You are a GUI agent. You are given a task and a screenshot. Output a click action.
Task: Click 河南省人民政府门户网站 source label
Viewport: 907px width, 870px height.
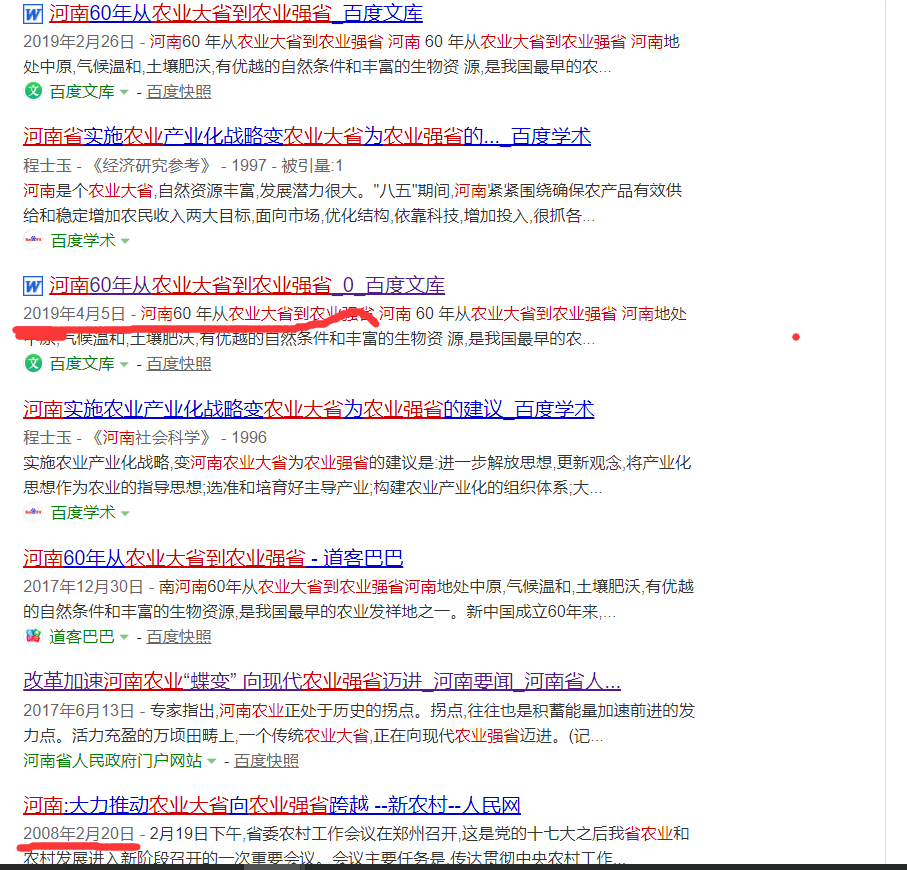(x=113, y=761)
